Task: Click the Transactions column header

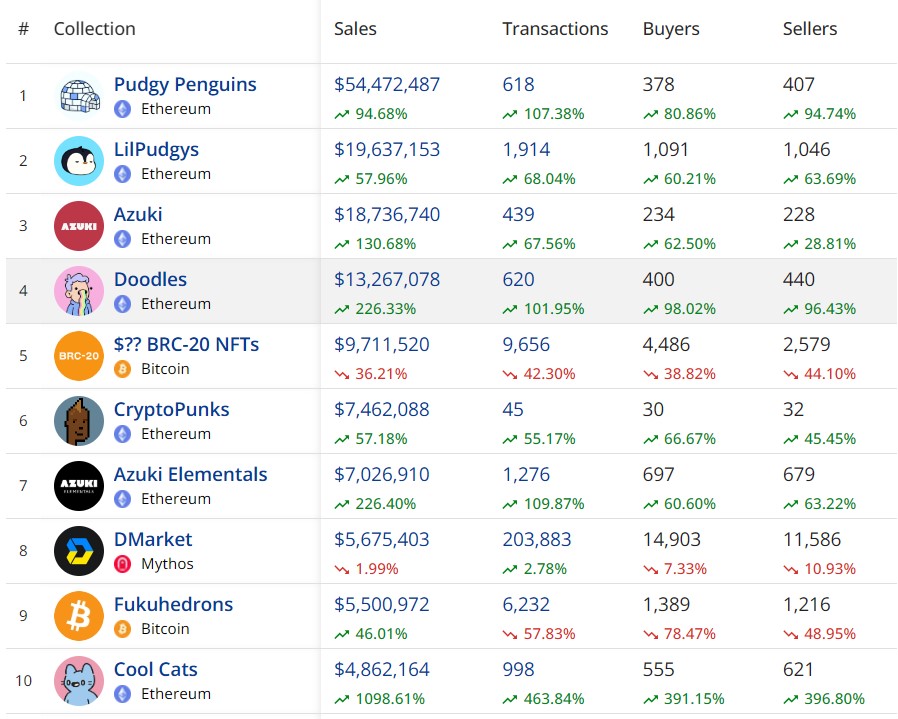Action: [555, 29]
